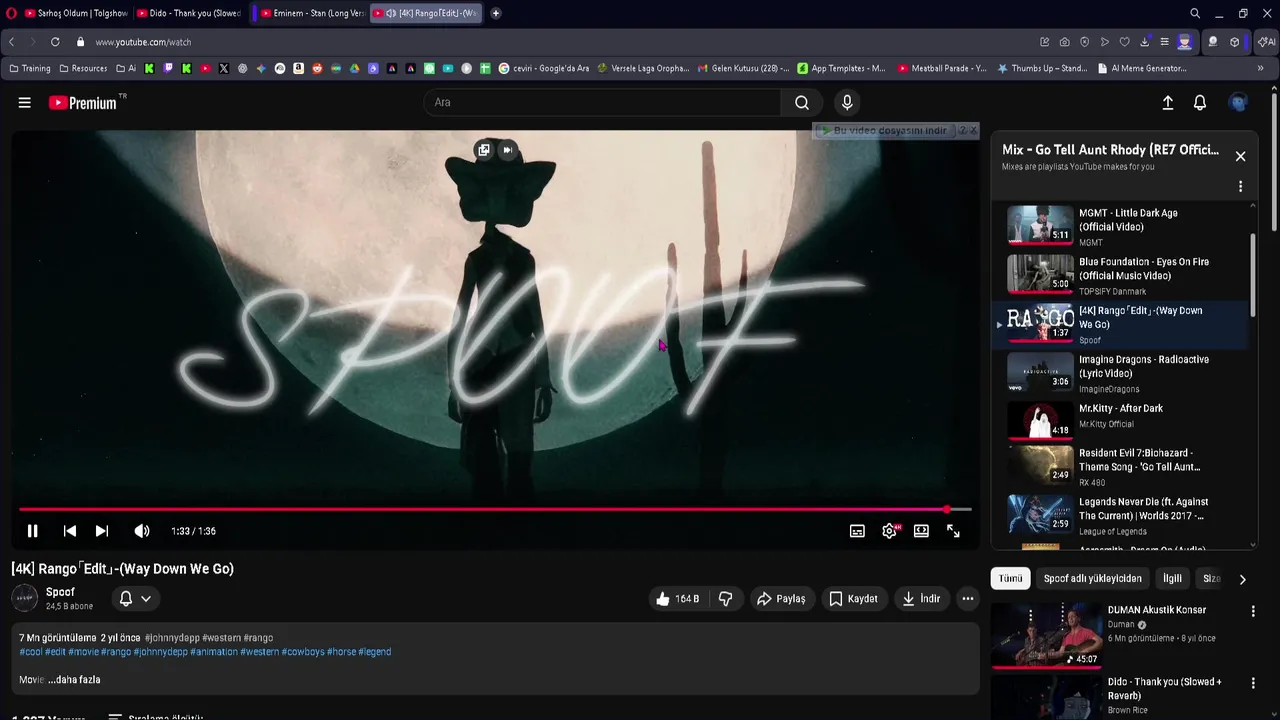Select Spoof adlı yükleyiciden chip
This screenshot has height=720, width=1280.
tap(1092, 578)
